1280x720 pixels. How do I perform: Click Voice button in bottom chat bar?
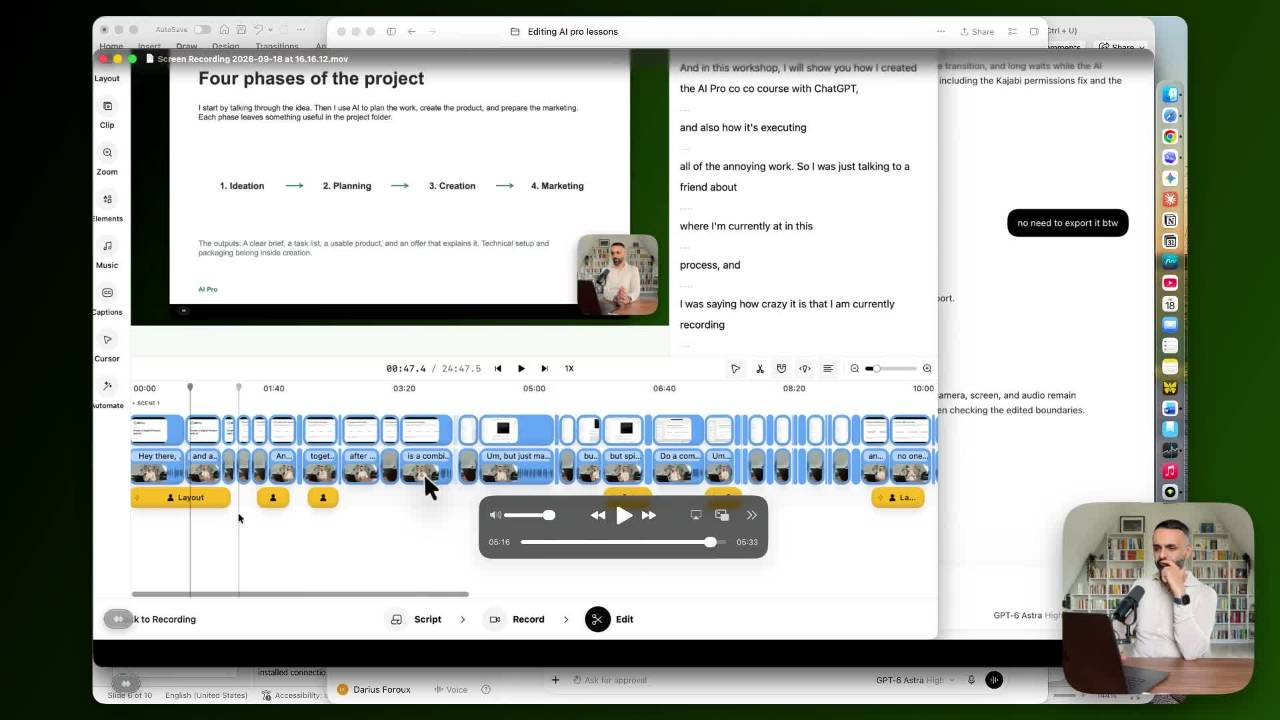450,689
